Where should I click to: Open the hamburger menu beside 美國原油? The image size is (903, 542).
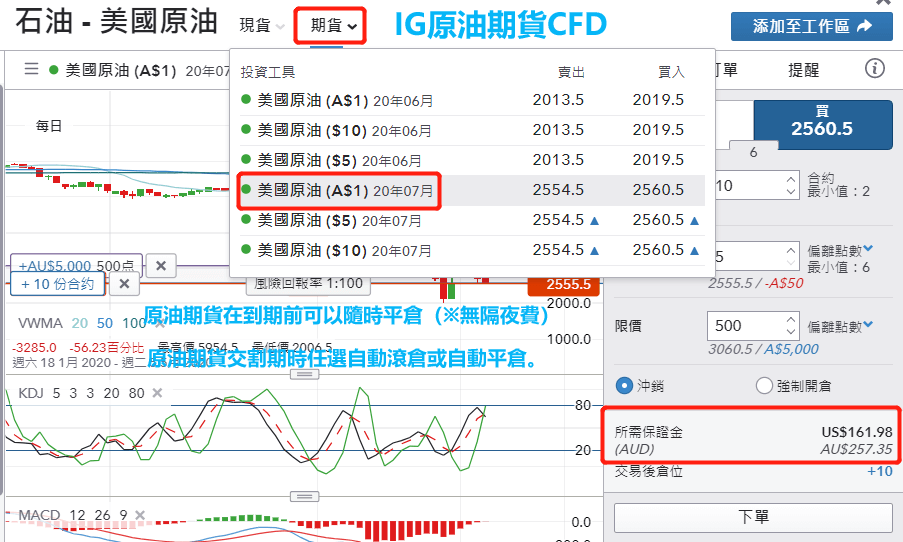(x=31, y=69)
